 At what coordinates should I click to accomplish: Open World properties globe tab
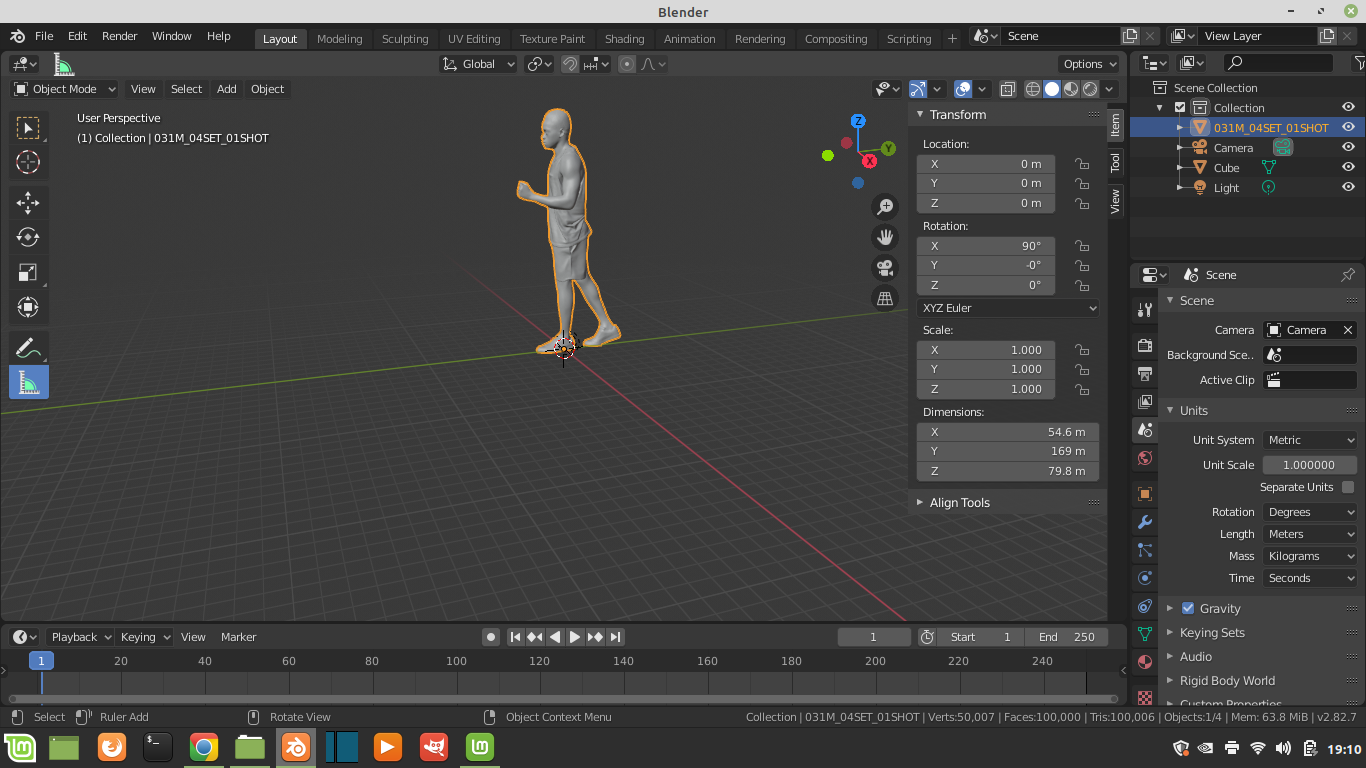(1145, 458)
